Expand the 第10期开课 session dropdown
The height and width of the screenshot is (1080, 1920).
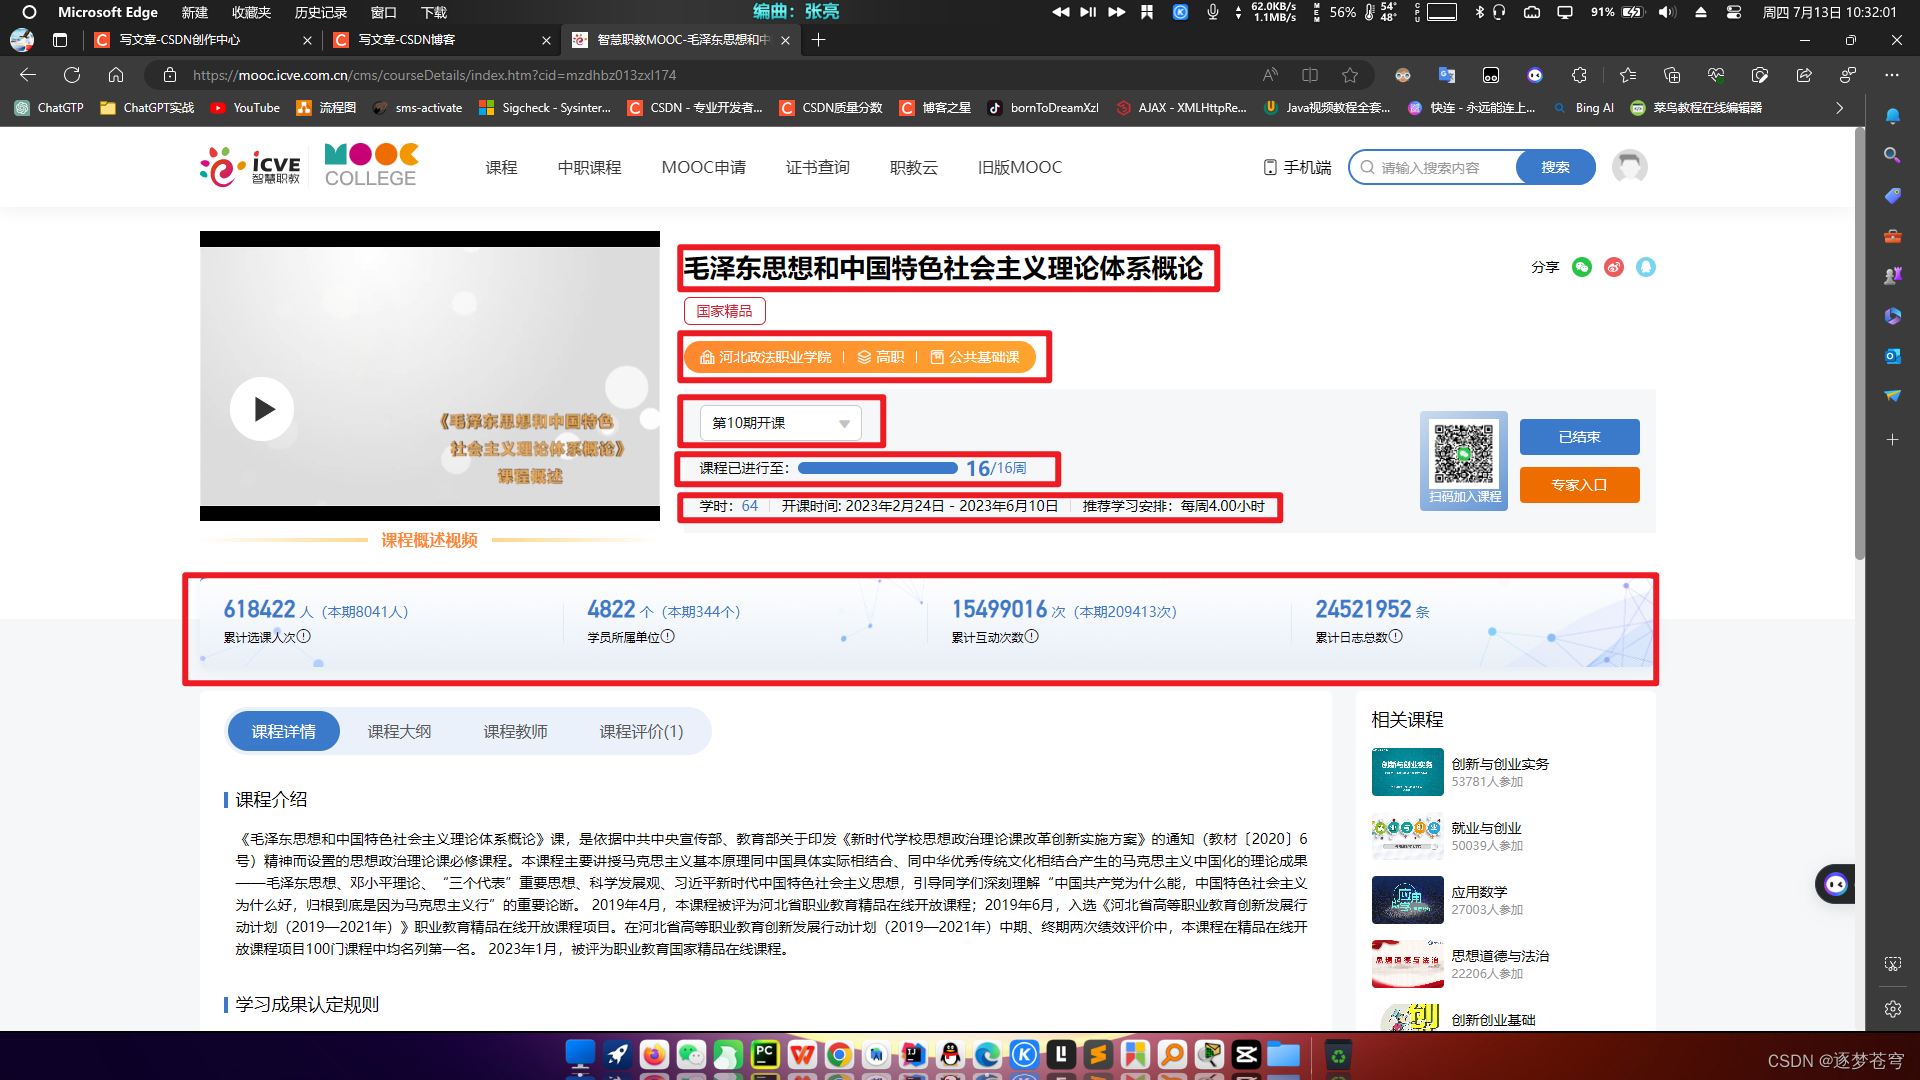tap(780, 423)
